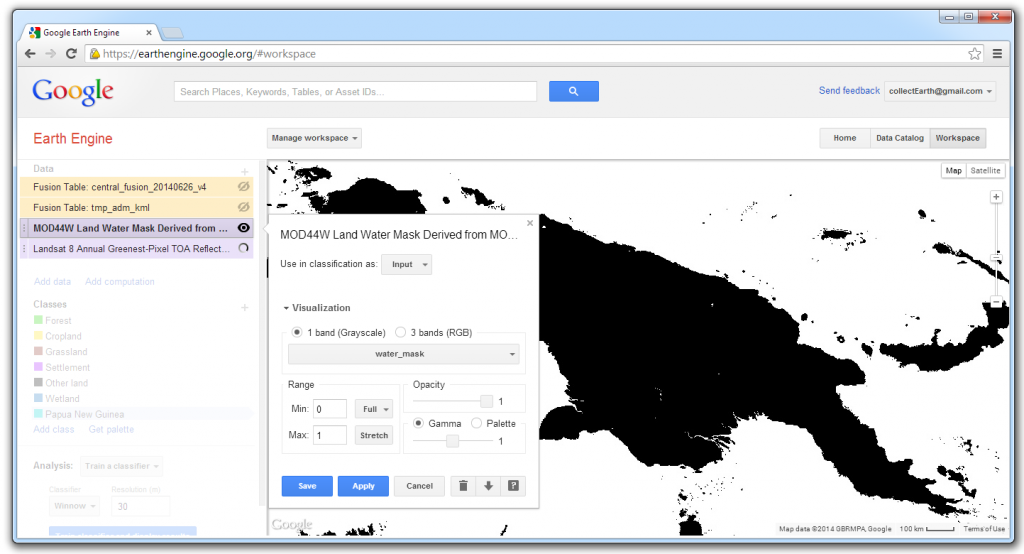The height and width of the screenshot is (554, 1024).
Task: Close the Google Earth Engine browser tab
Action: [149, 32]
